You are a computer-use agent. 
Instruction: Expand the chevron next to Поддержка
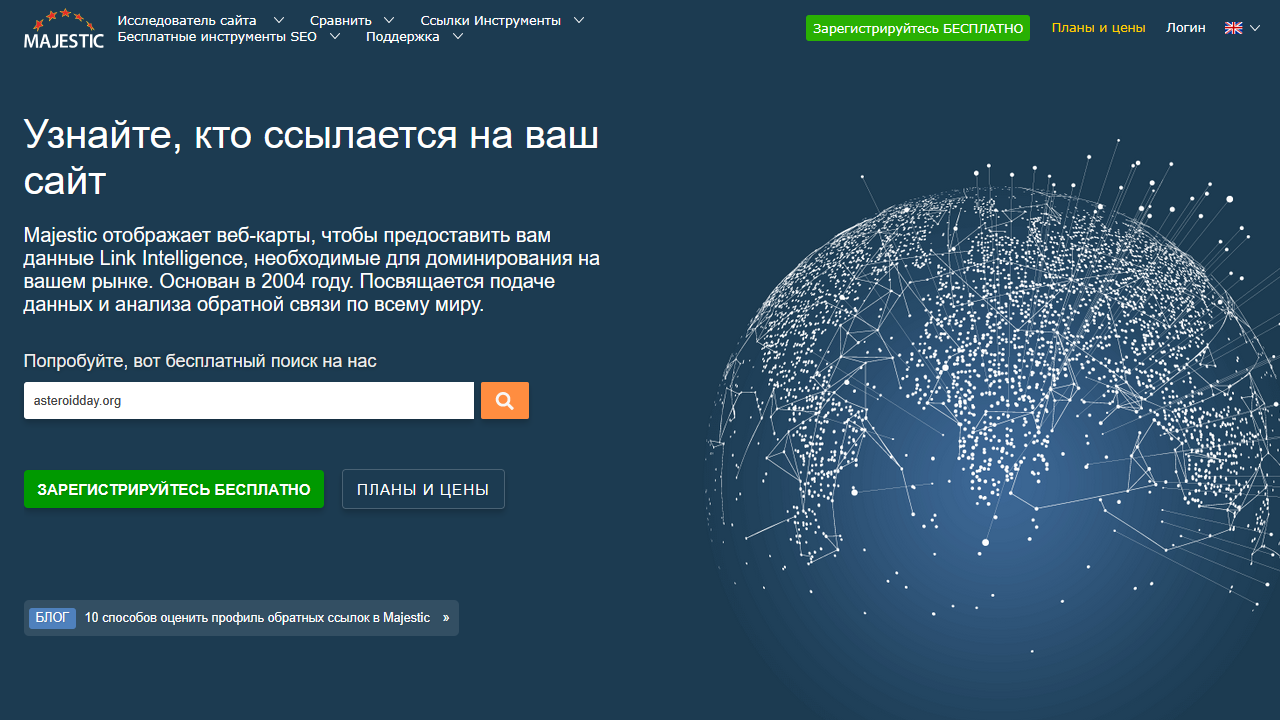(x=457, y=37)
